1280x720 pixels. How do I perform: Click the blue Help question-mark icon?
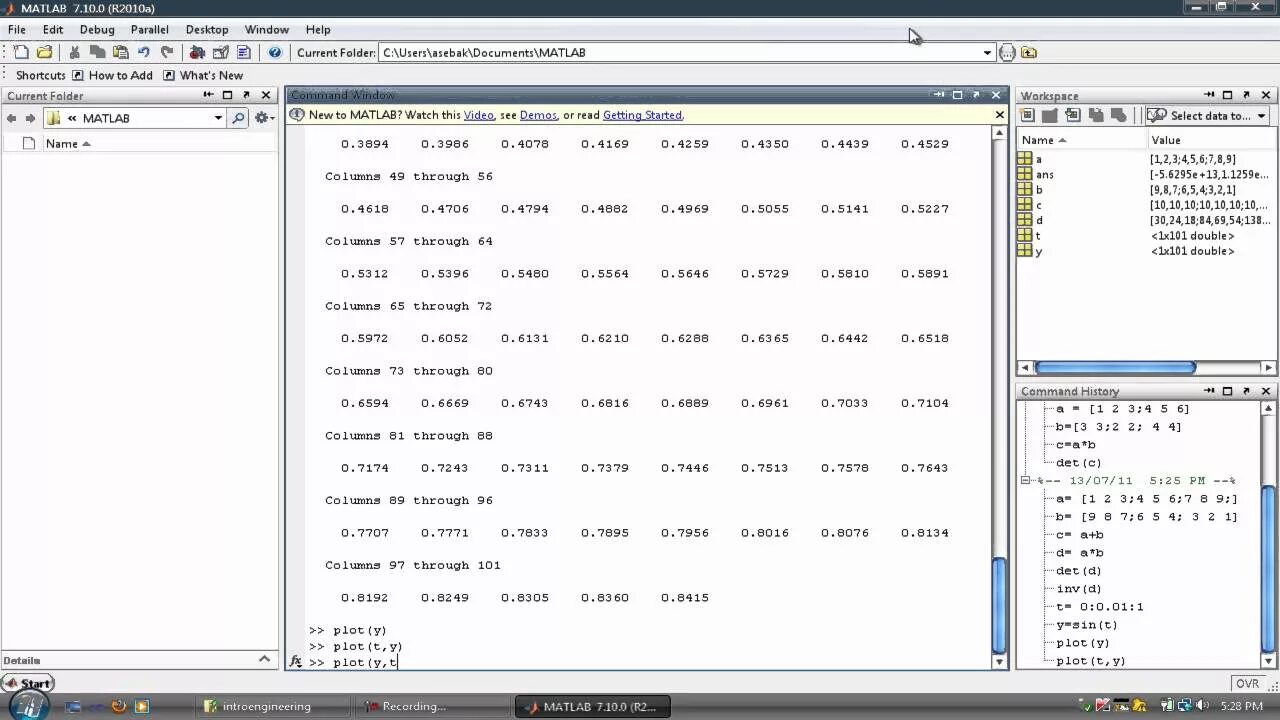pos(275,52)
